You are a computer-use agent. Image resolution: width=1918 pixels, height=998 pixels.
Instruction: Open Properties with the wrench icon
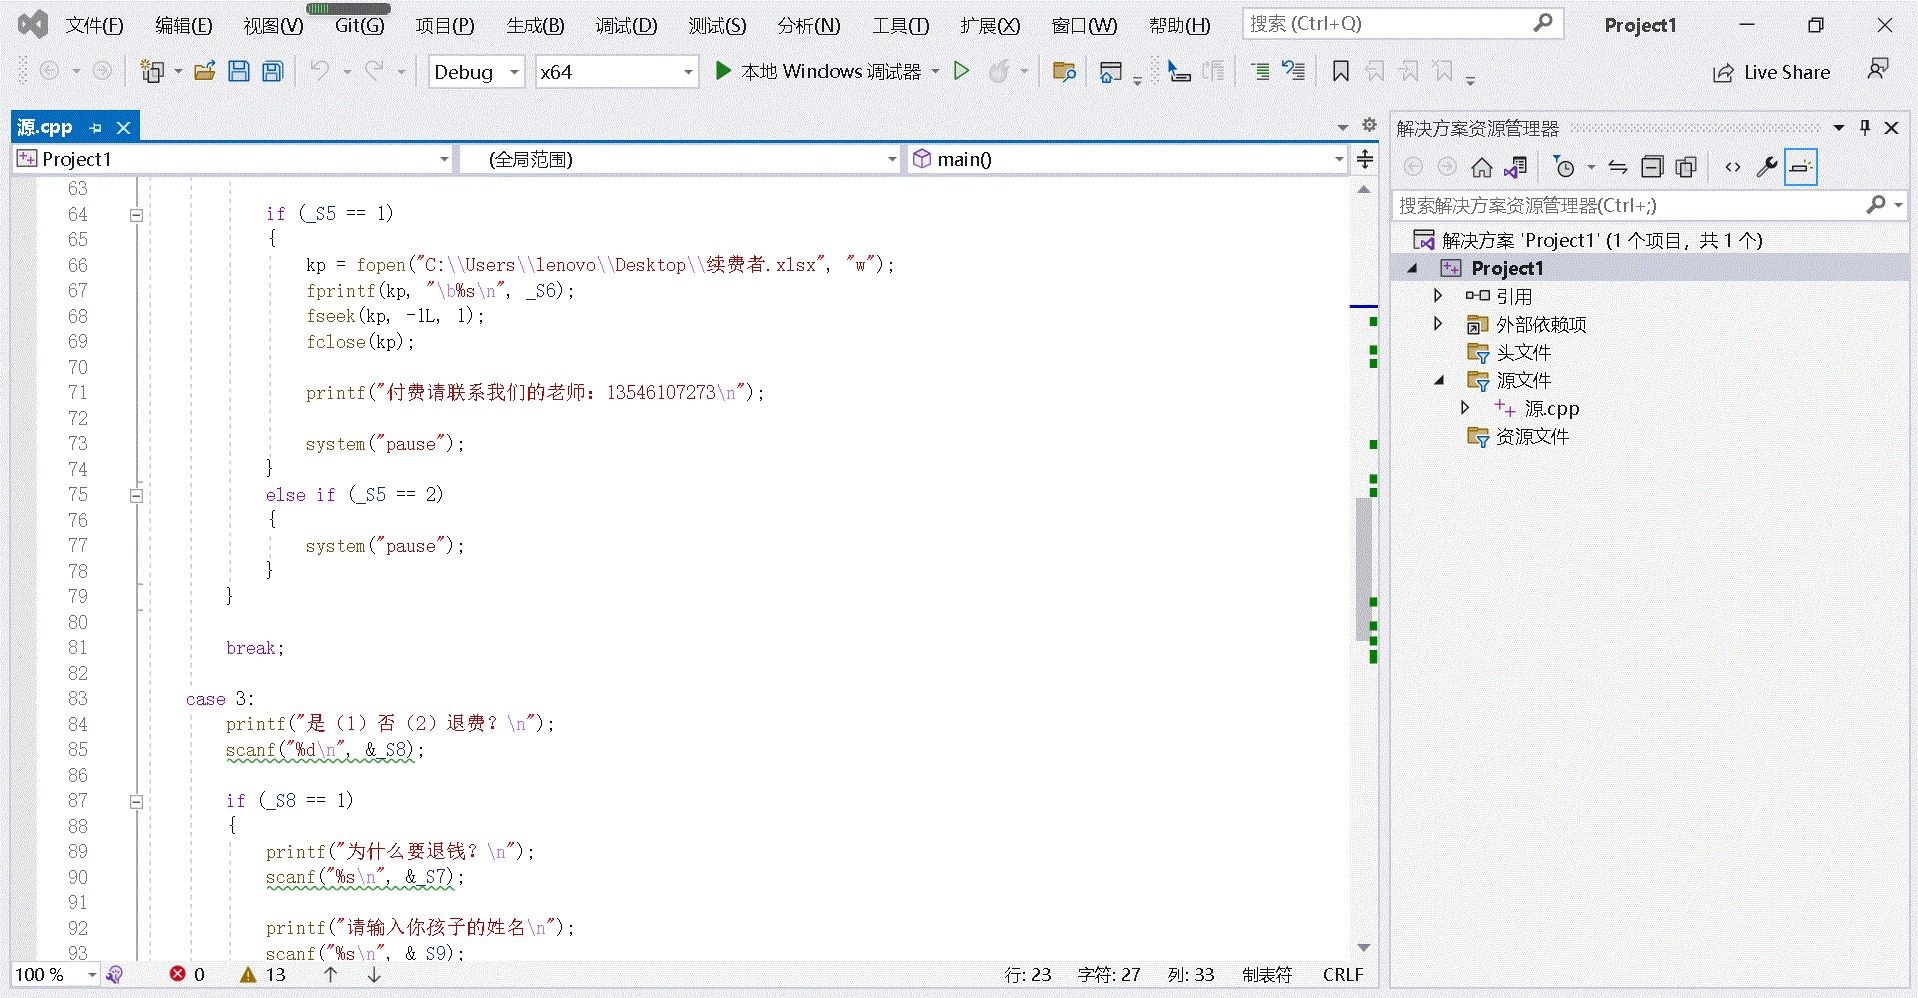[x=1767, y=167]
